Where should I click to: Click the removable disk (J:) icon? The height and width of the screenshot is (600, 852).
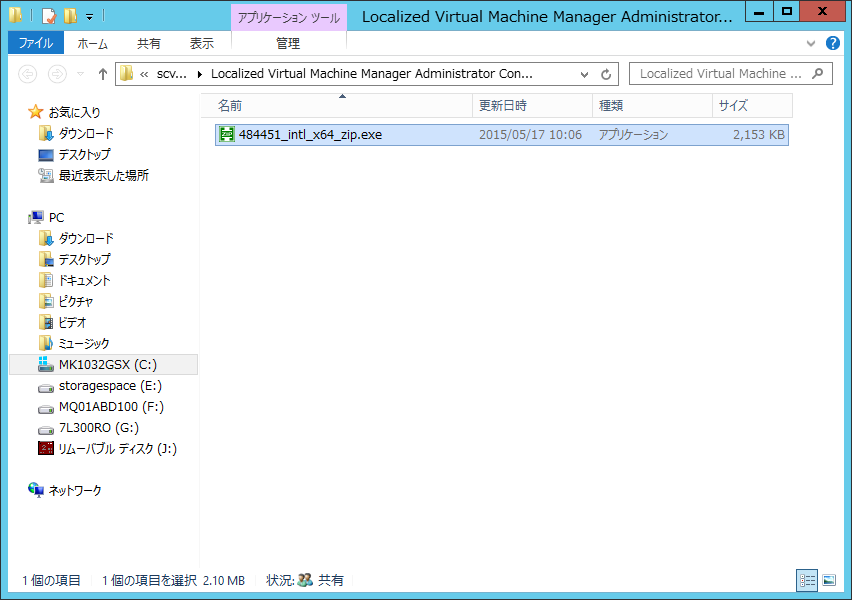(46, 448)
